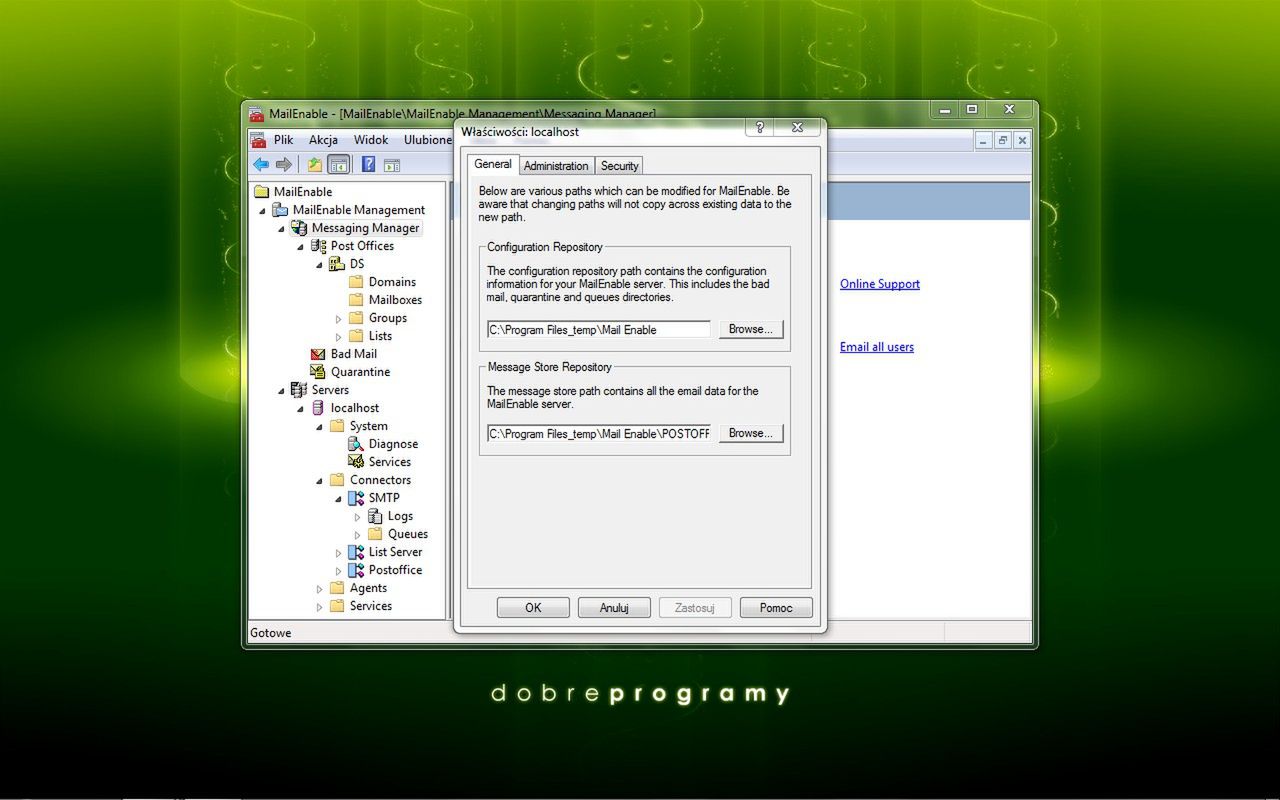
Task: Select the Diagnose magnifier icon
Action: pos(356,444)
